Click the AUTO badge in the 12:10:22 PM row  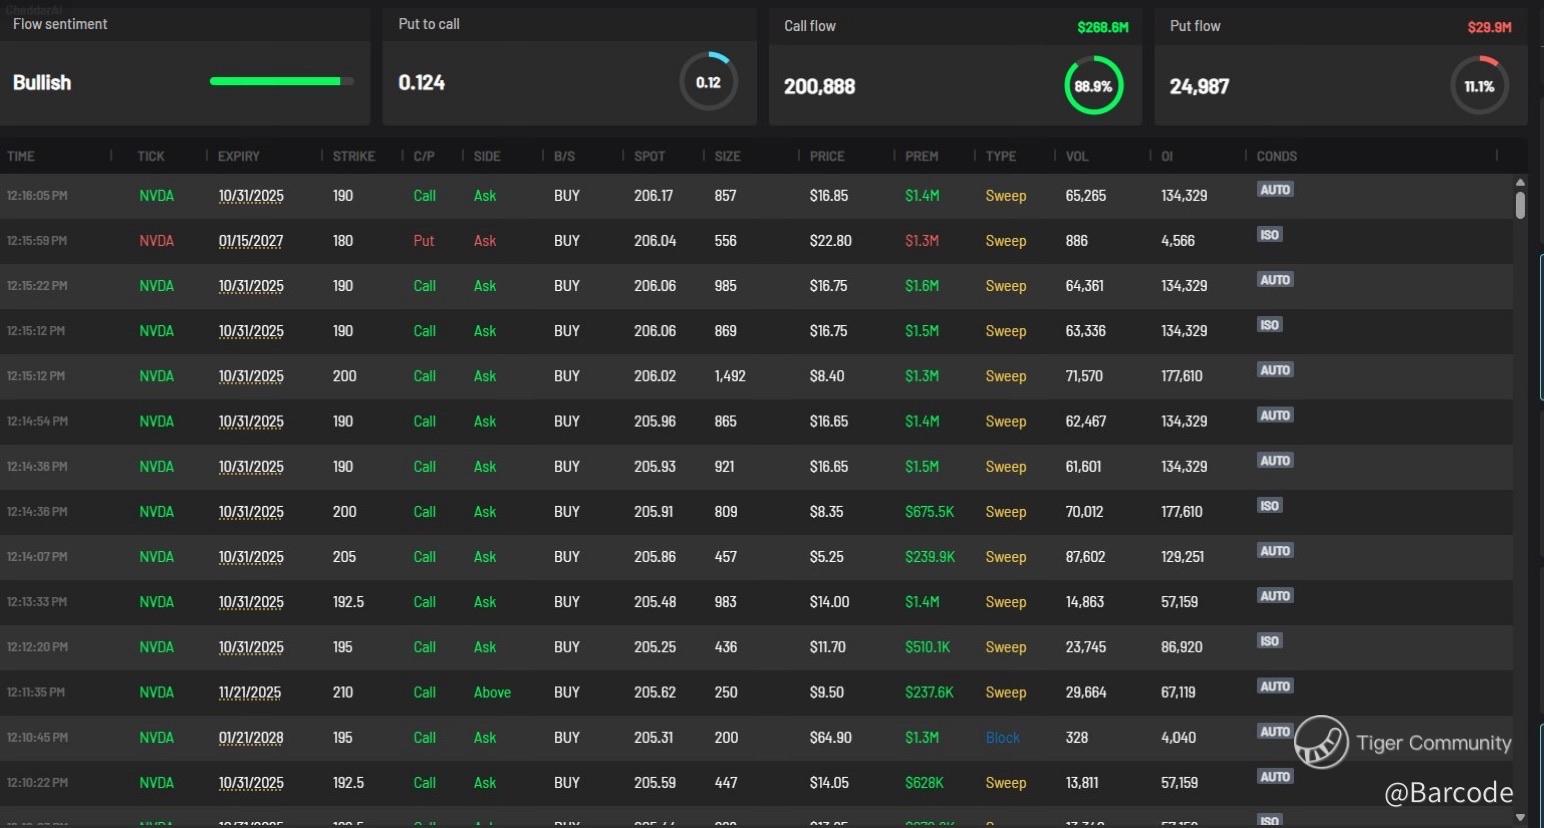tap(1275, 776)
